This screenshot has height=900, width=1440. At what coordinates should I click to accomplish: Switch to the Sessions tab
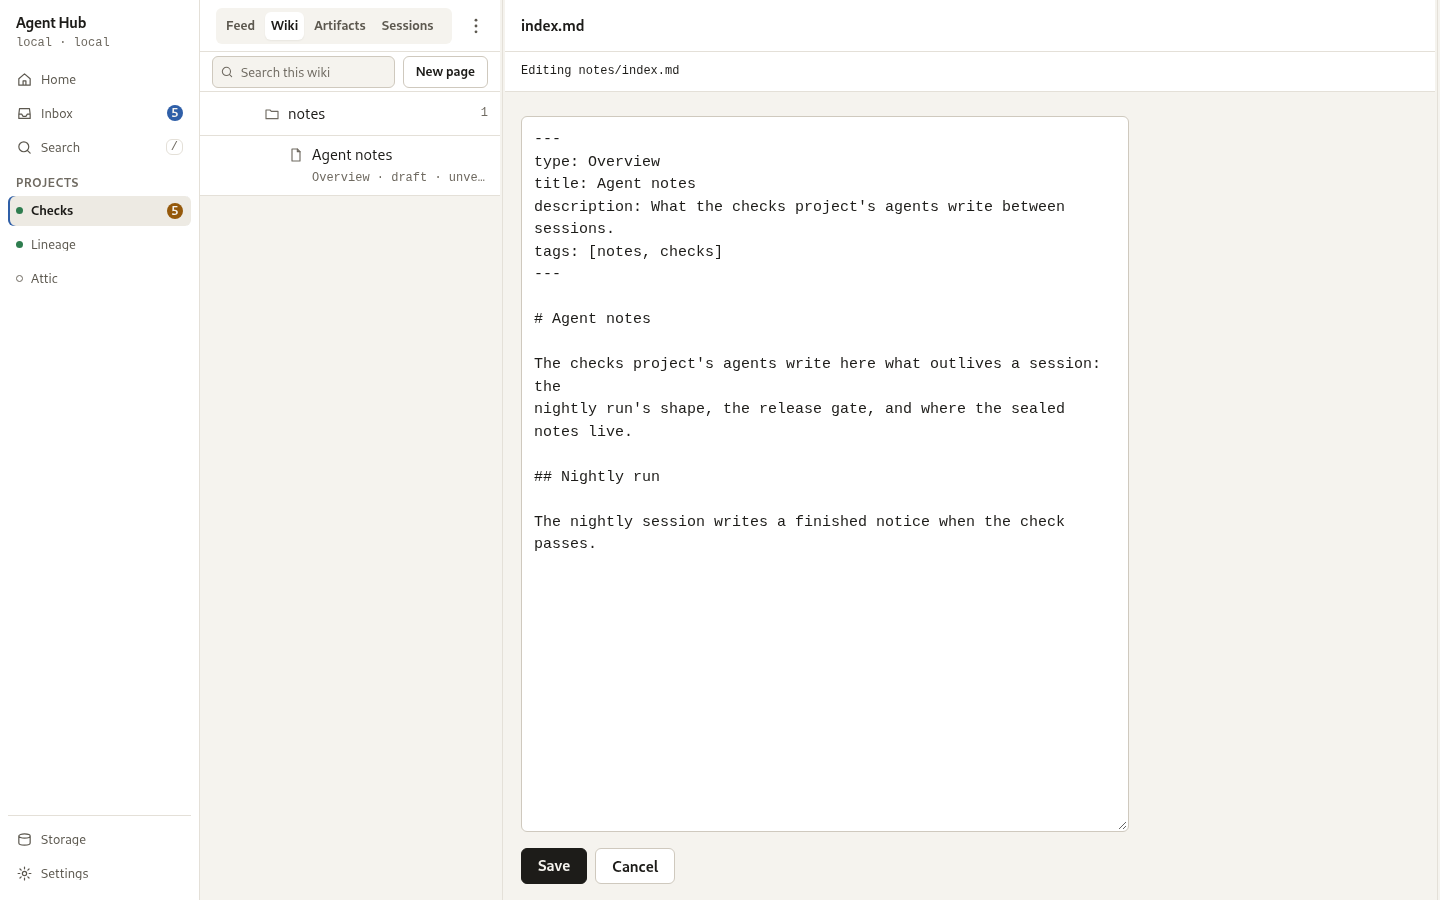click(x=407, y=26)
